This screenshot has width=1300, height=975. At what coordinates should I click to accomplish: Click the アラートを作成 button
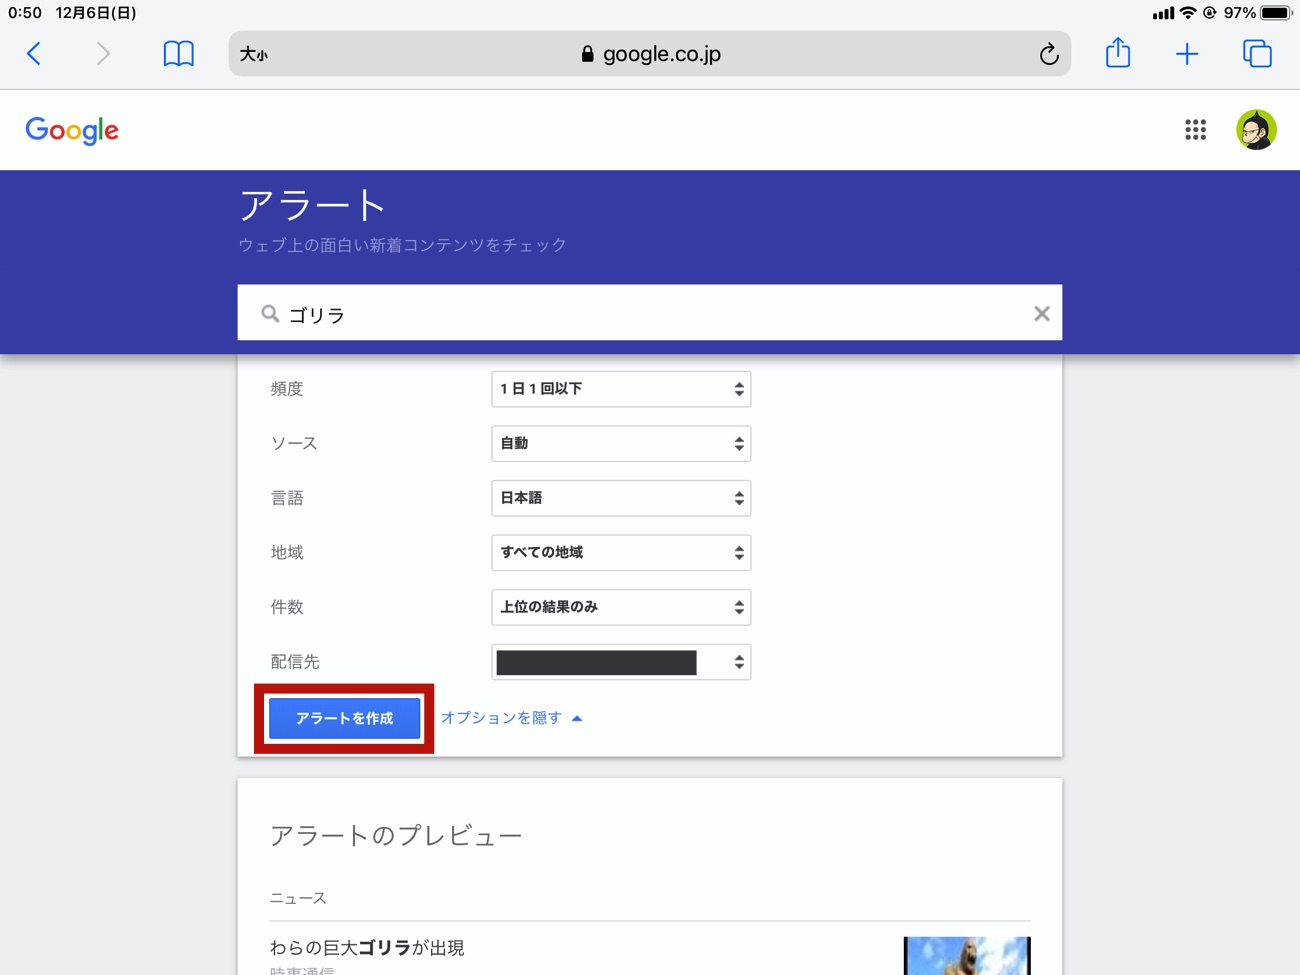(344, 718)
